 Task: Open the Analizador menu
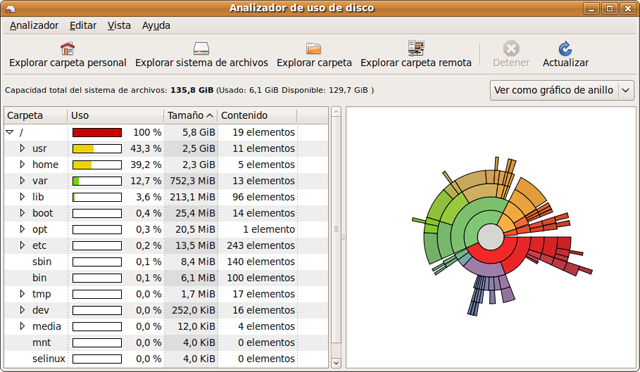point(34,25)
